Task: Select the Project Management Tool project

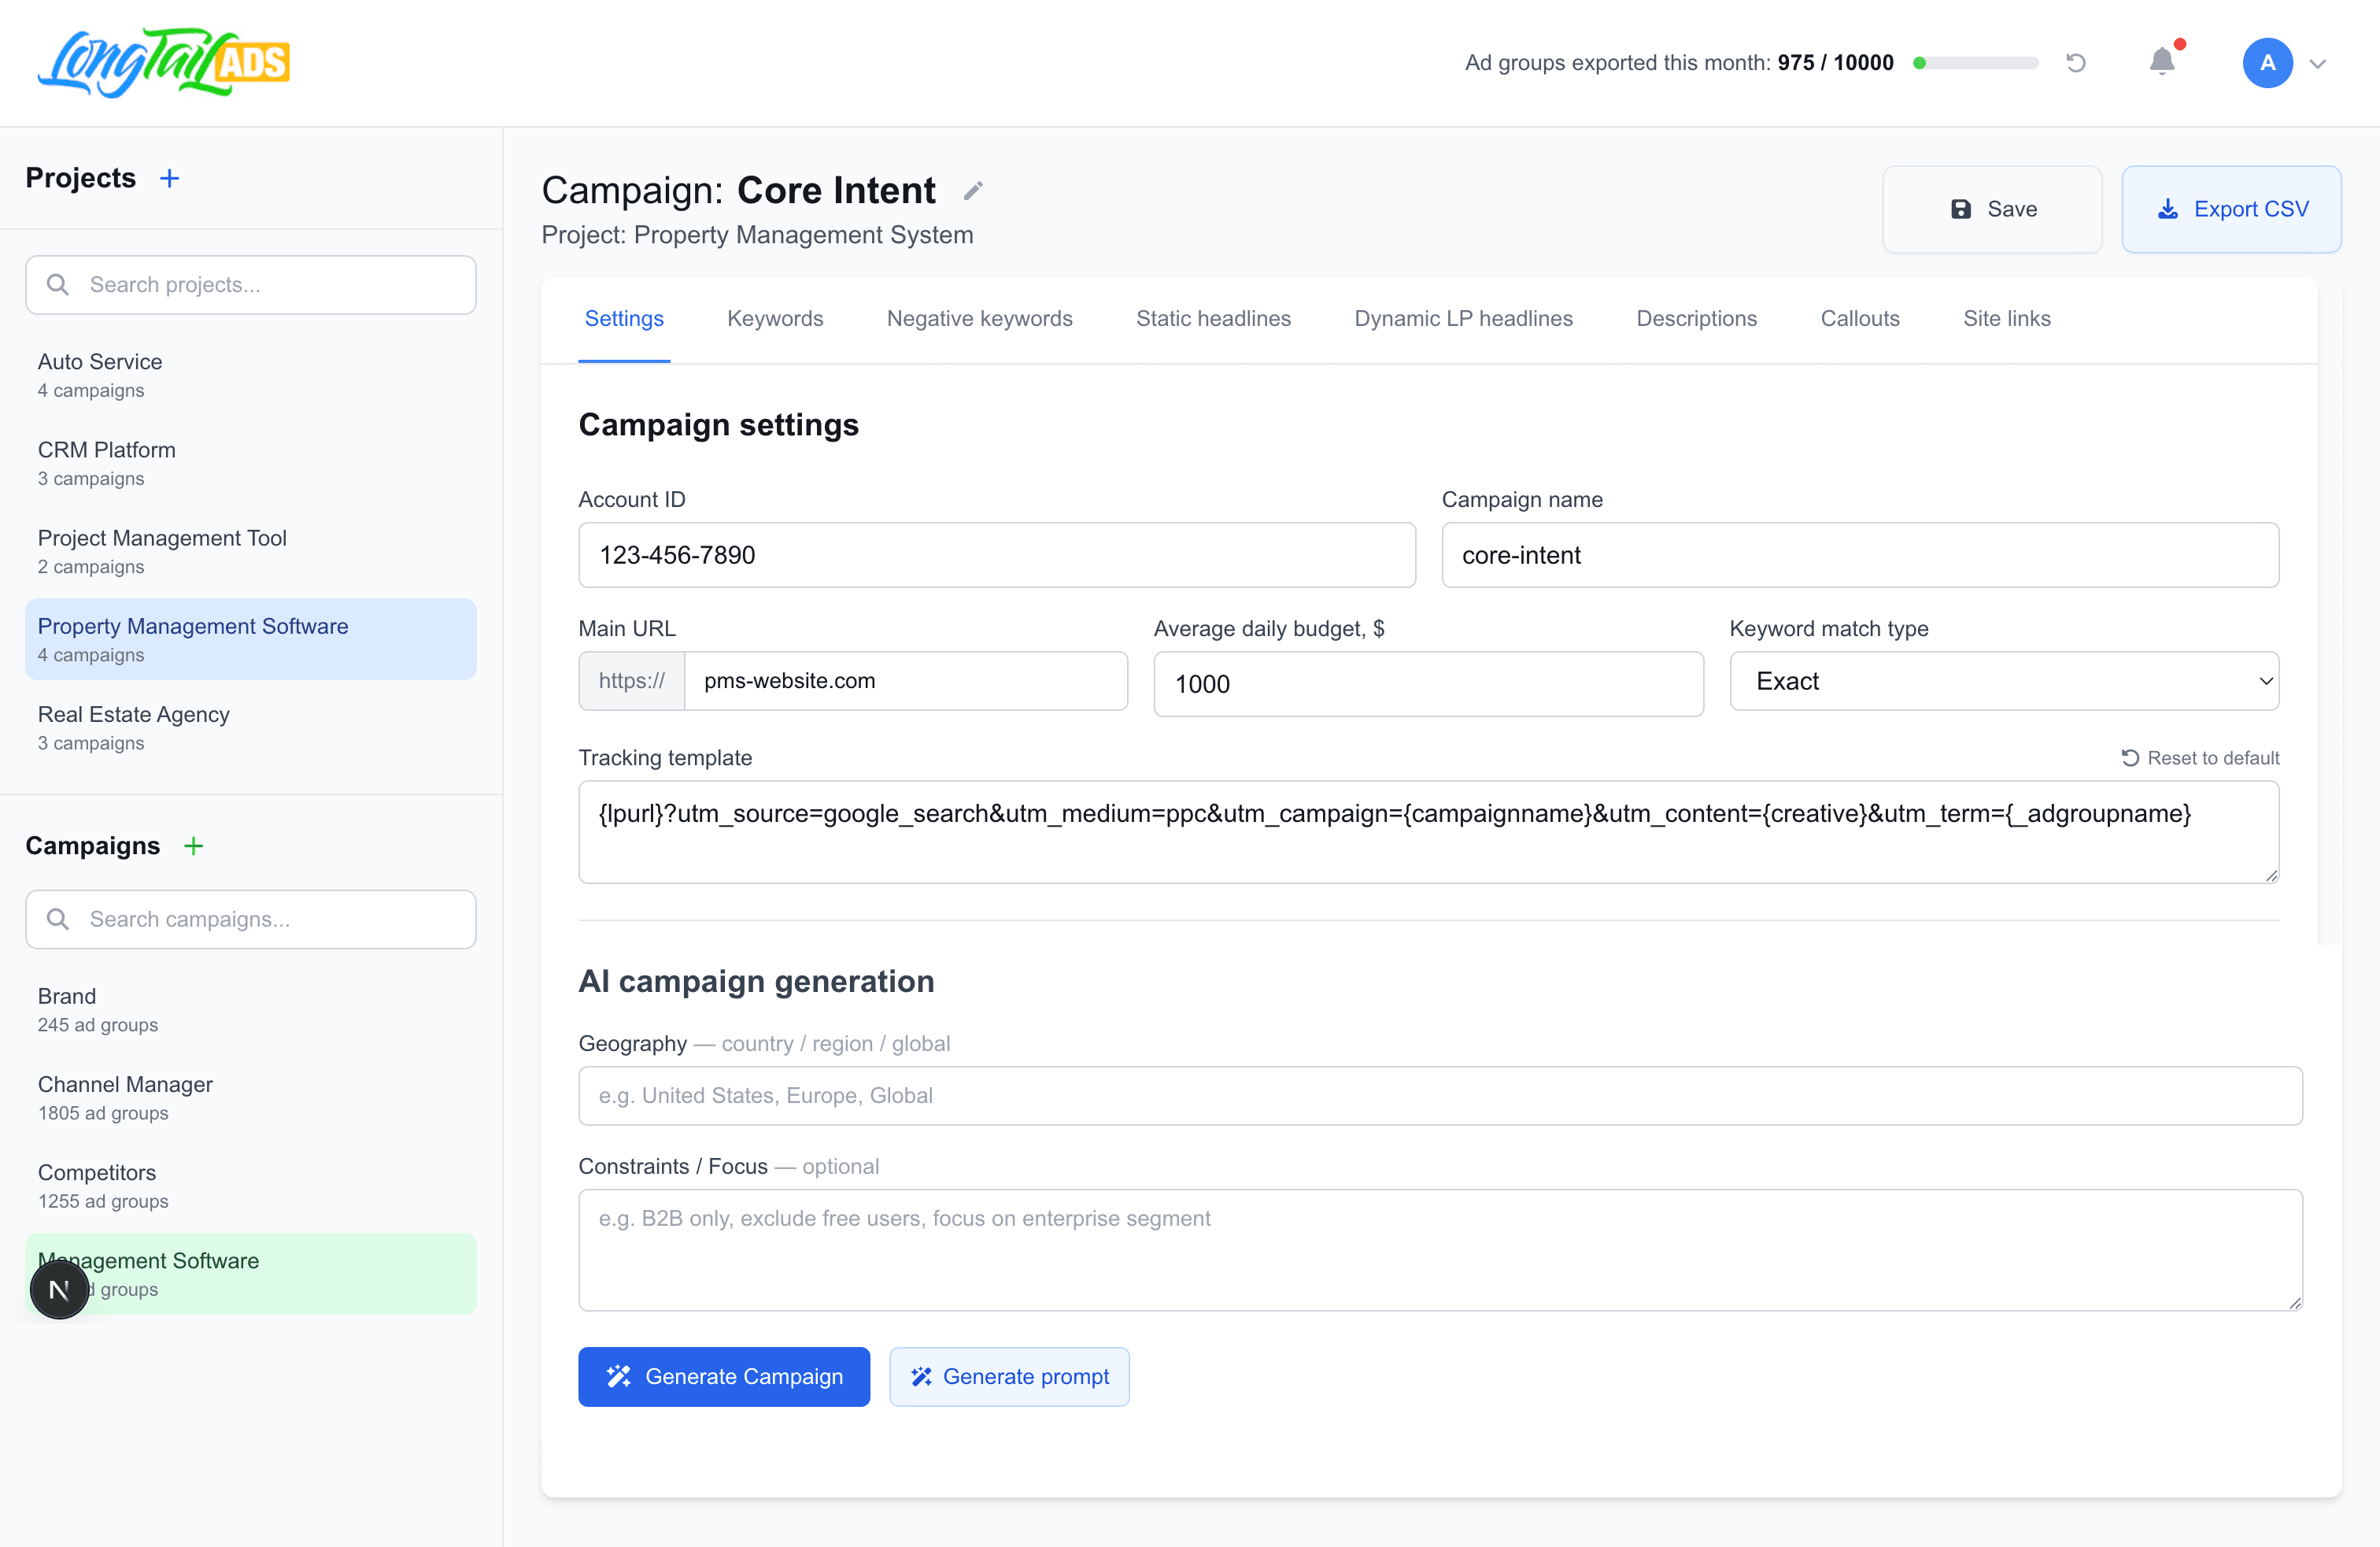Action: pos(250,551)
